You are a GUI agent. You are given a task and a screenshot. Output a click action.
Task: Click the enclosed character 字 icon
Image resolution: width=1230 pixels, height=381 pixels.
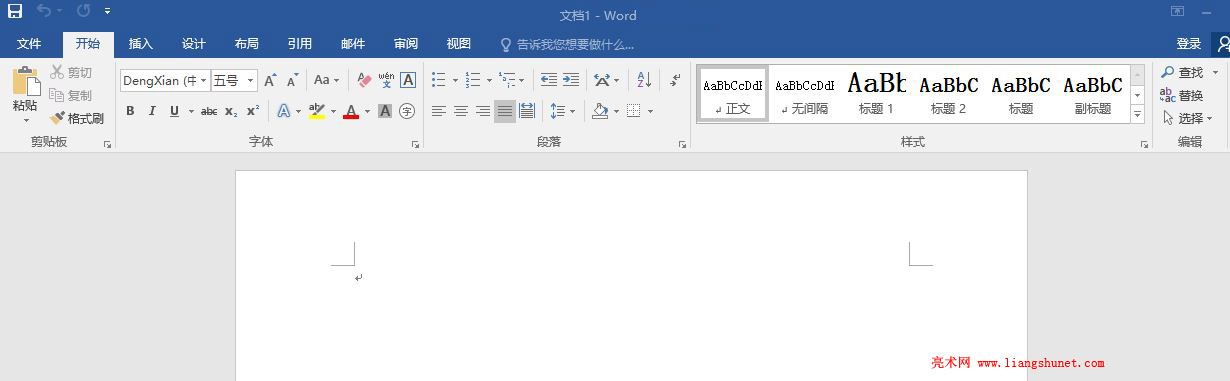pyautogui.click(x=407, y=111)
